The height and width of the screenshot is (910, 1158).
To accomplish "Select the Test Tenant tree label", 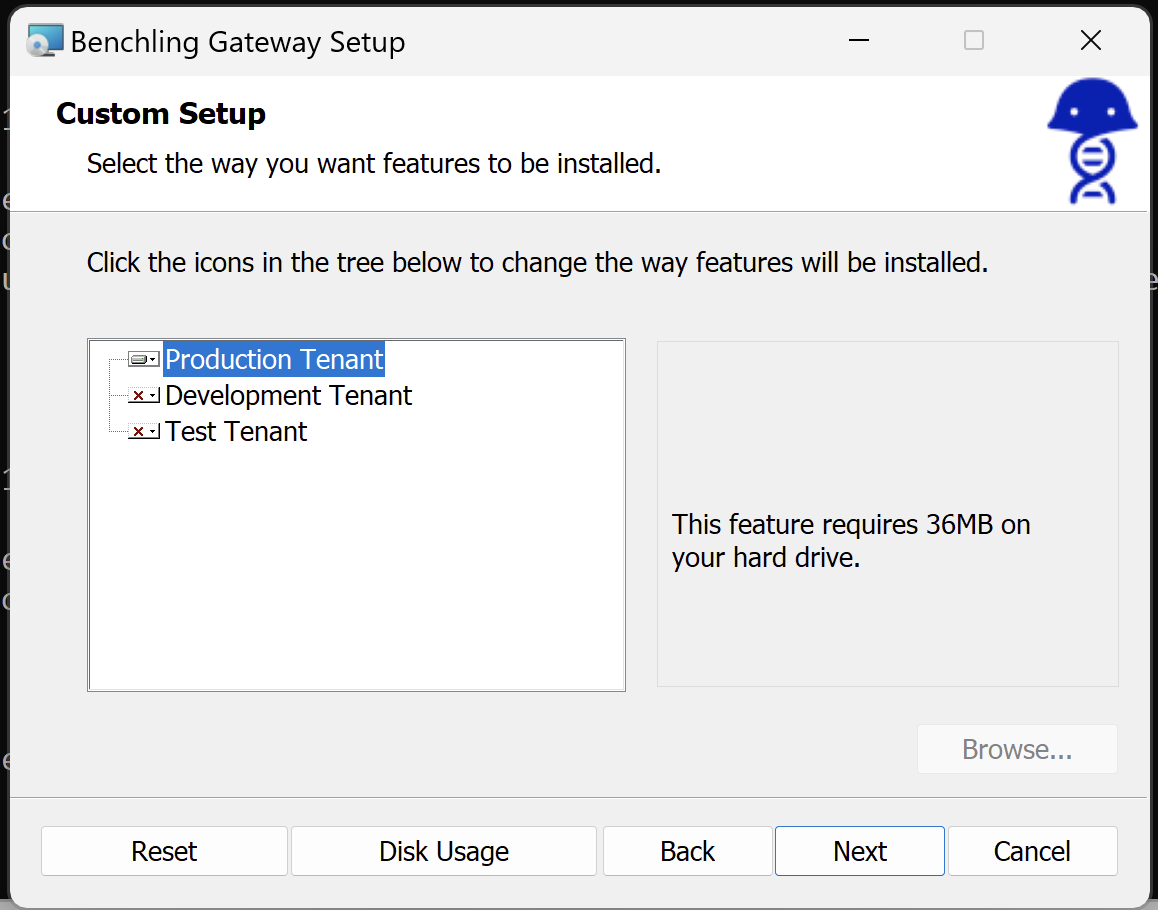I will pyautogui.click(x=236, y=432).
